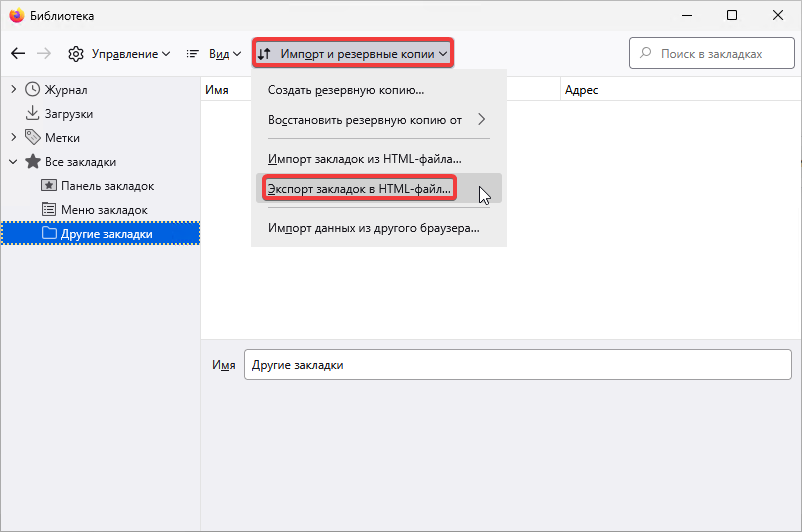Expand the Журнал tree node
This screenshot has height=532, width=802.
(13, 90)
